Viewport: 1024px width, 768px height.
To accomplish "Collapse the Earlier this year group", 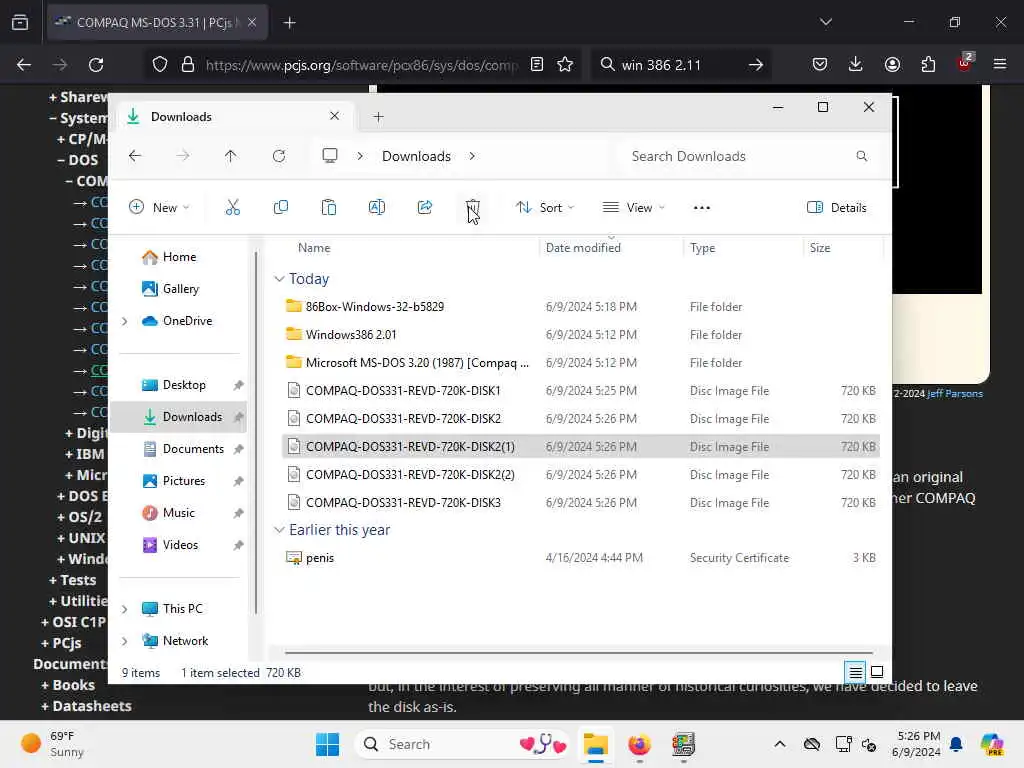I will coord(279,530).
